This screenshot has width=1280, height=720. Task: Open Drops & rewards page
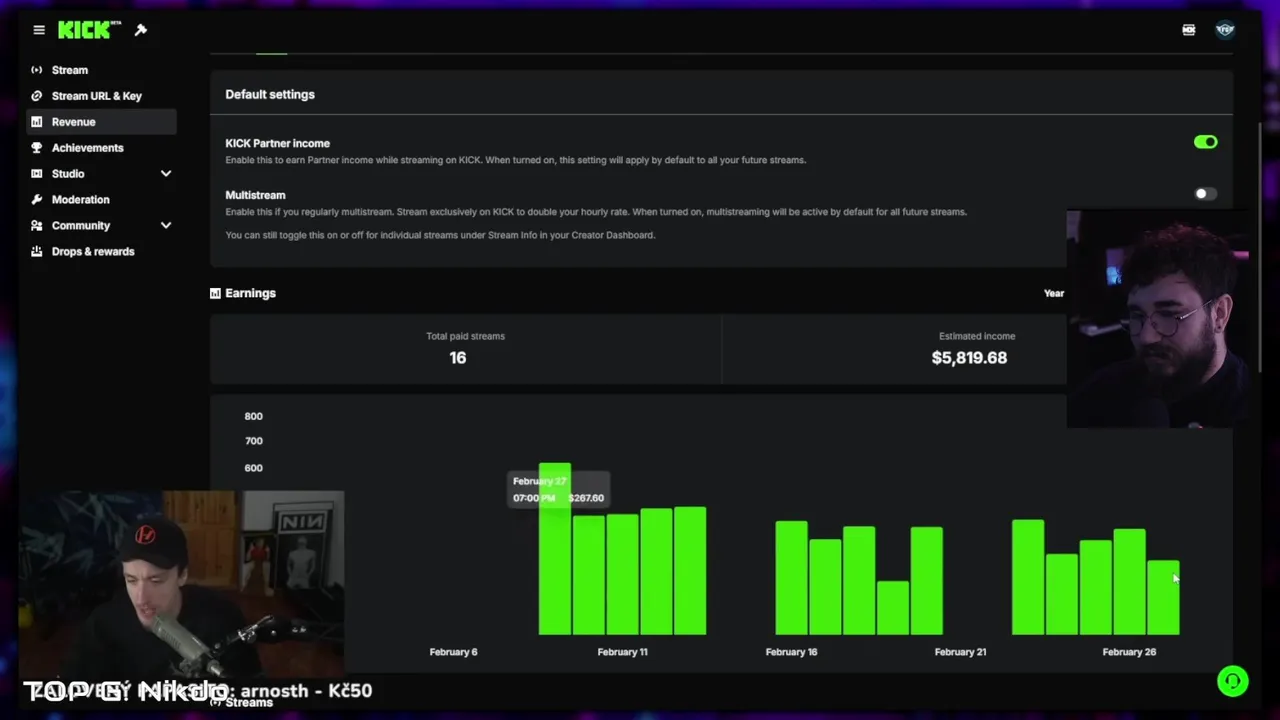click(93, 252)
